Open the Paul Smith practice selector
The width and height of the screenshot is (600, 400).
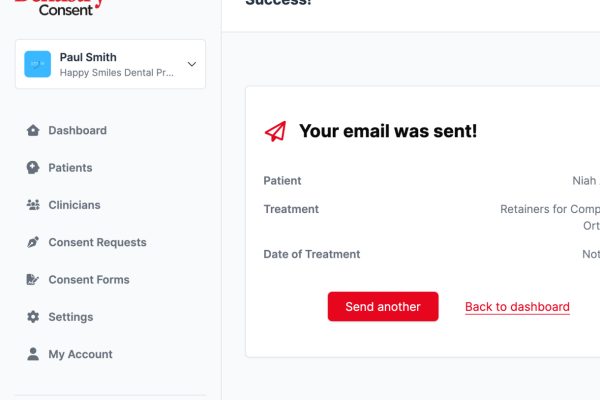click(110, 64)
